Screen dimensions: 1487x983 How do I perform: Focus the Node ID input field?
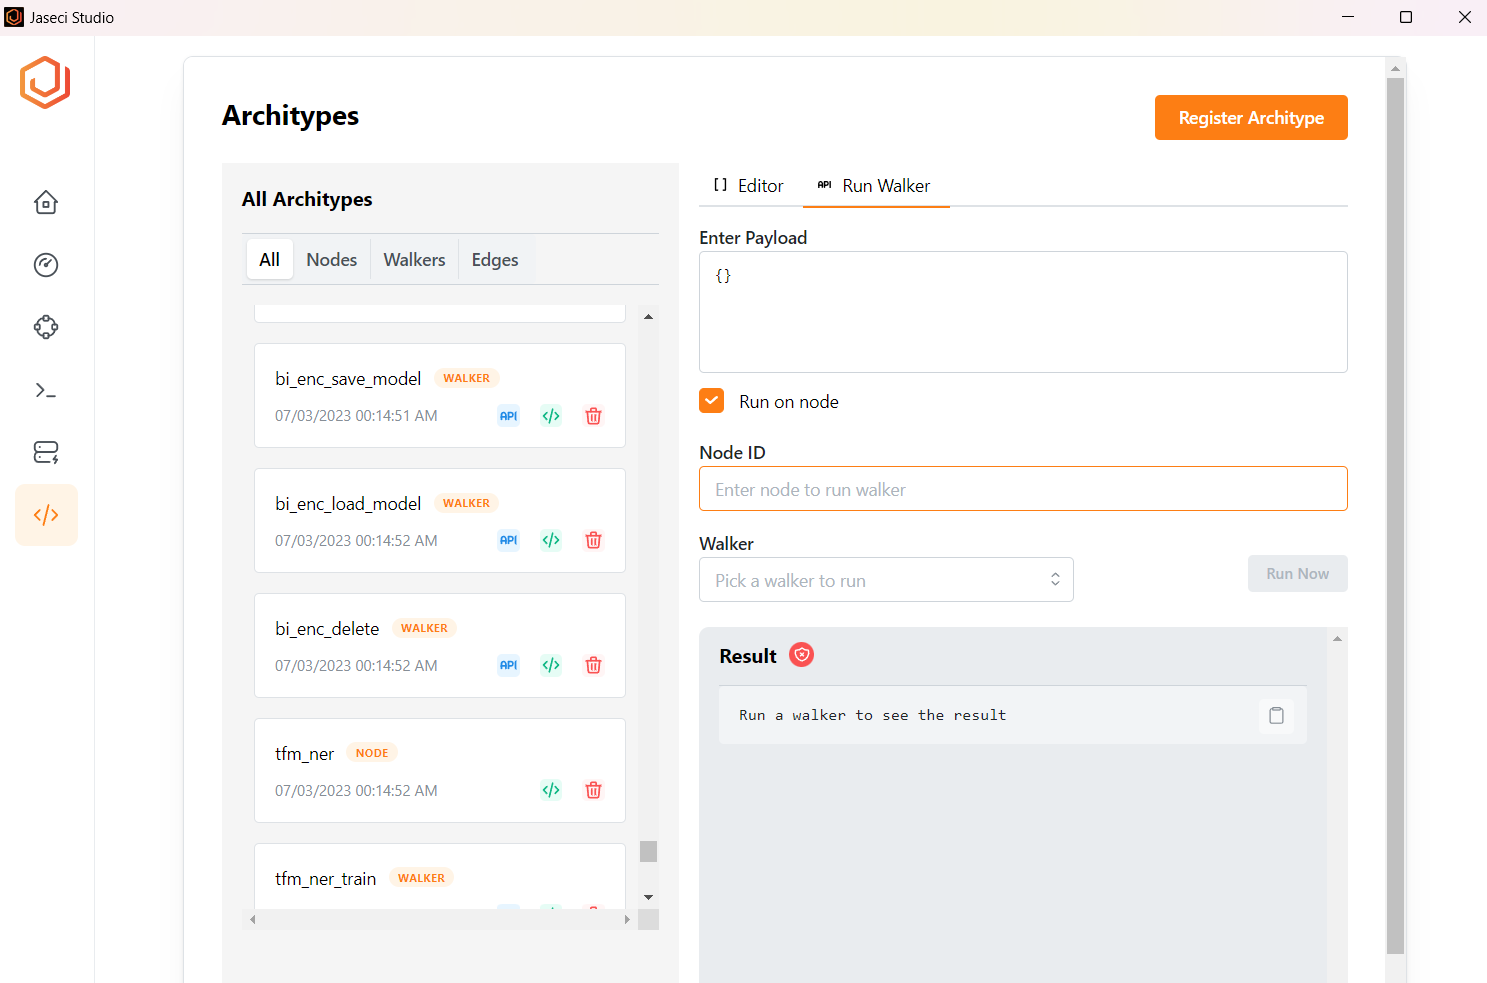[x=1022, y=489]
